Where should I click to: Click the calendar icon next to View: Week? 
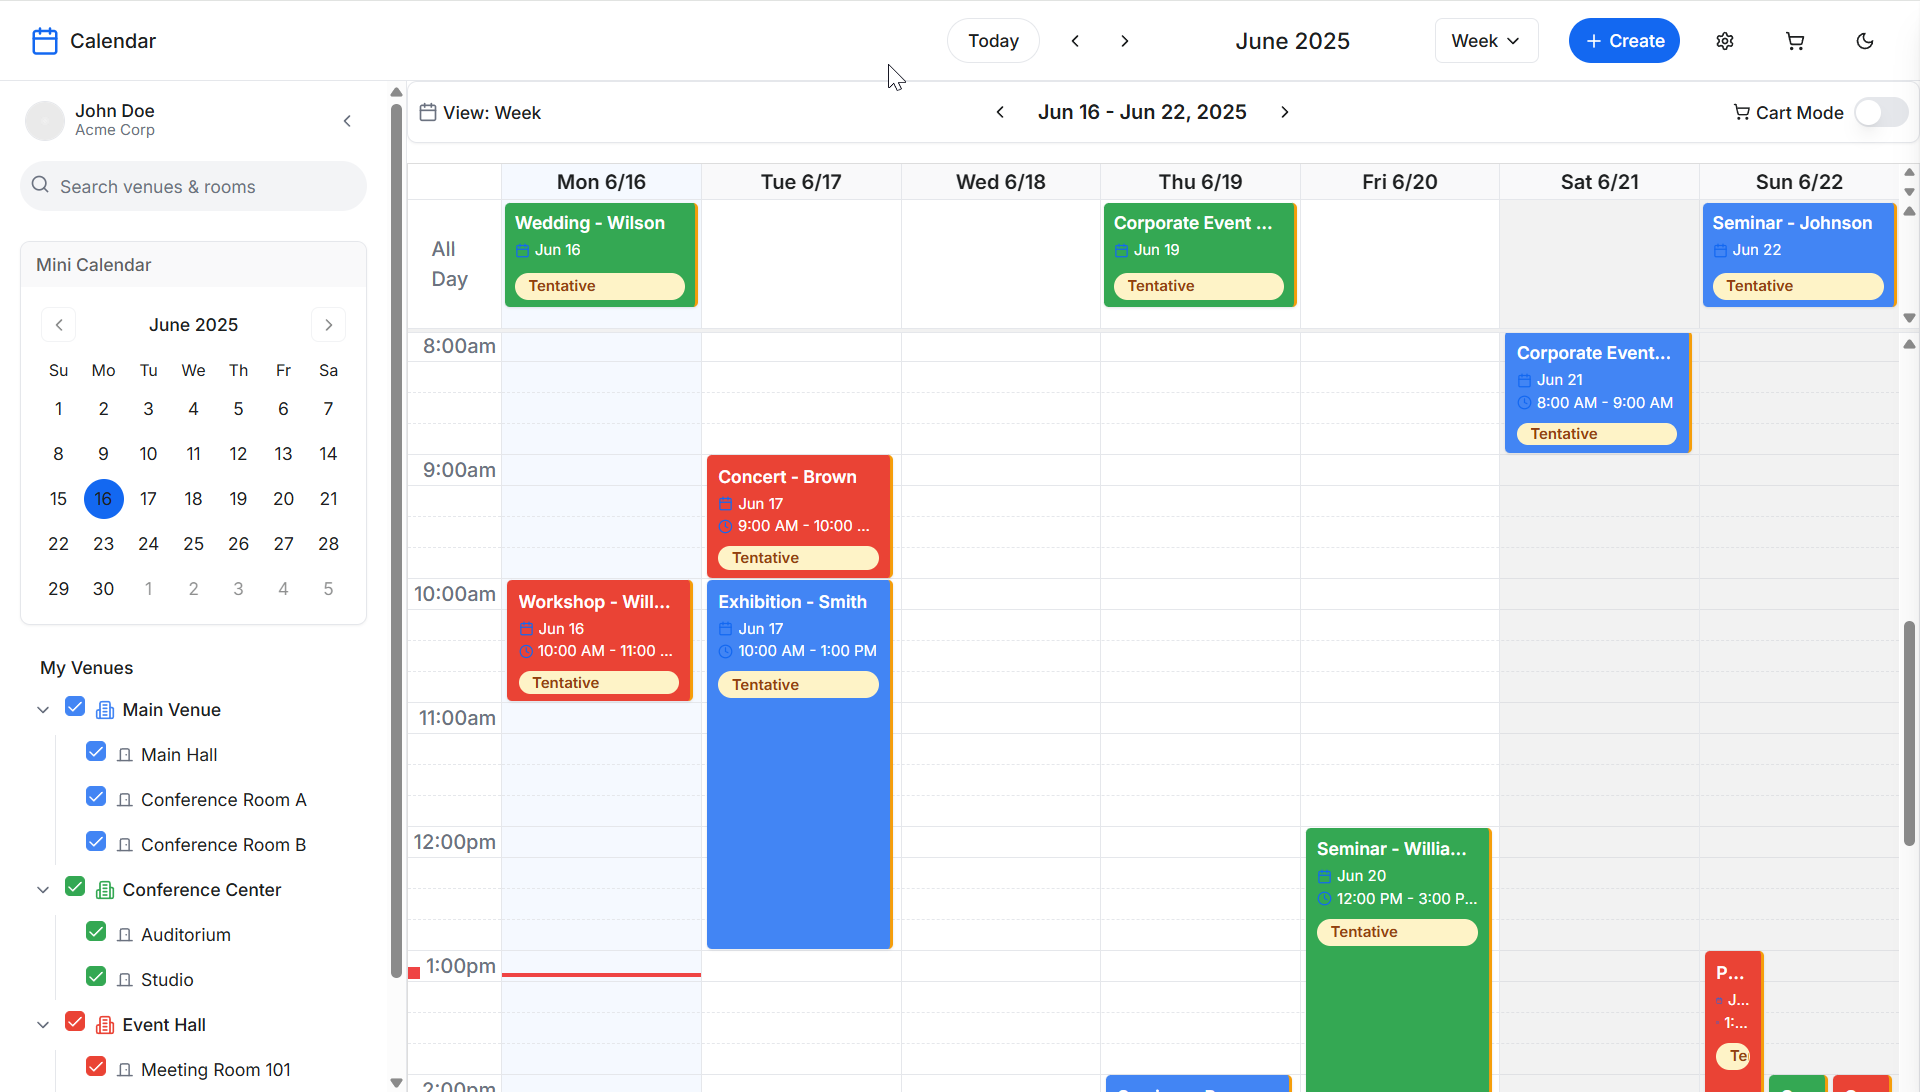tap(428, 112)
